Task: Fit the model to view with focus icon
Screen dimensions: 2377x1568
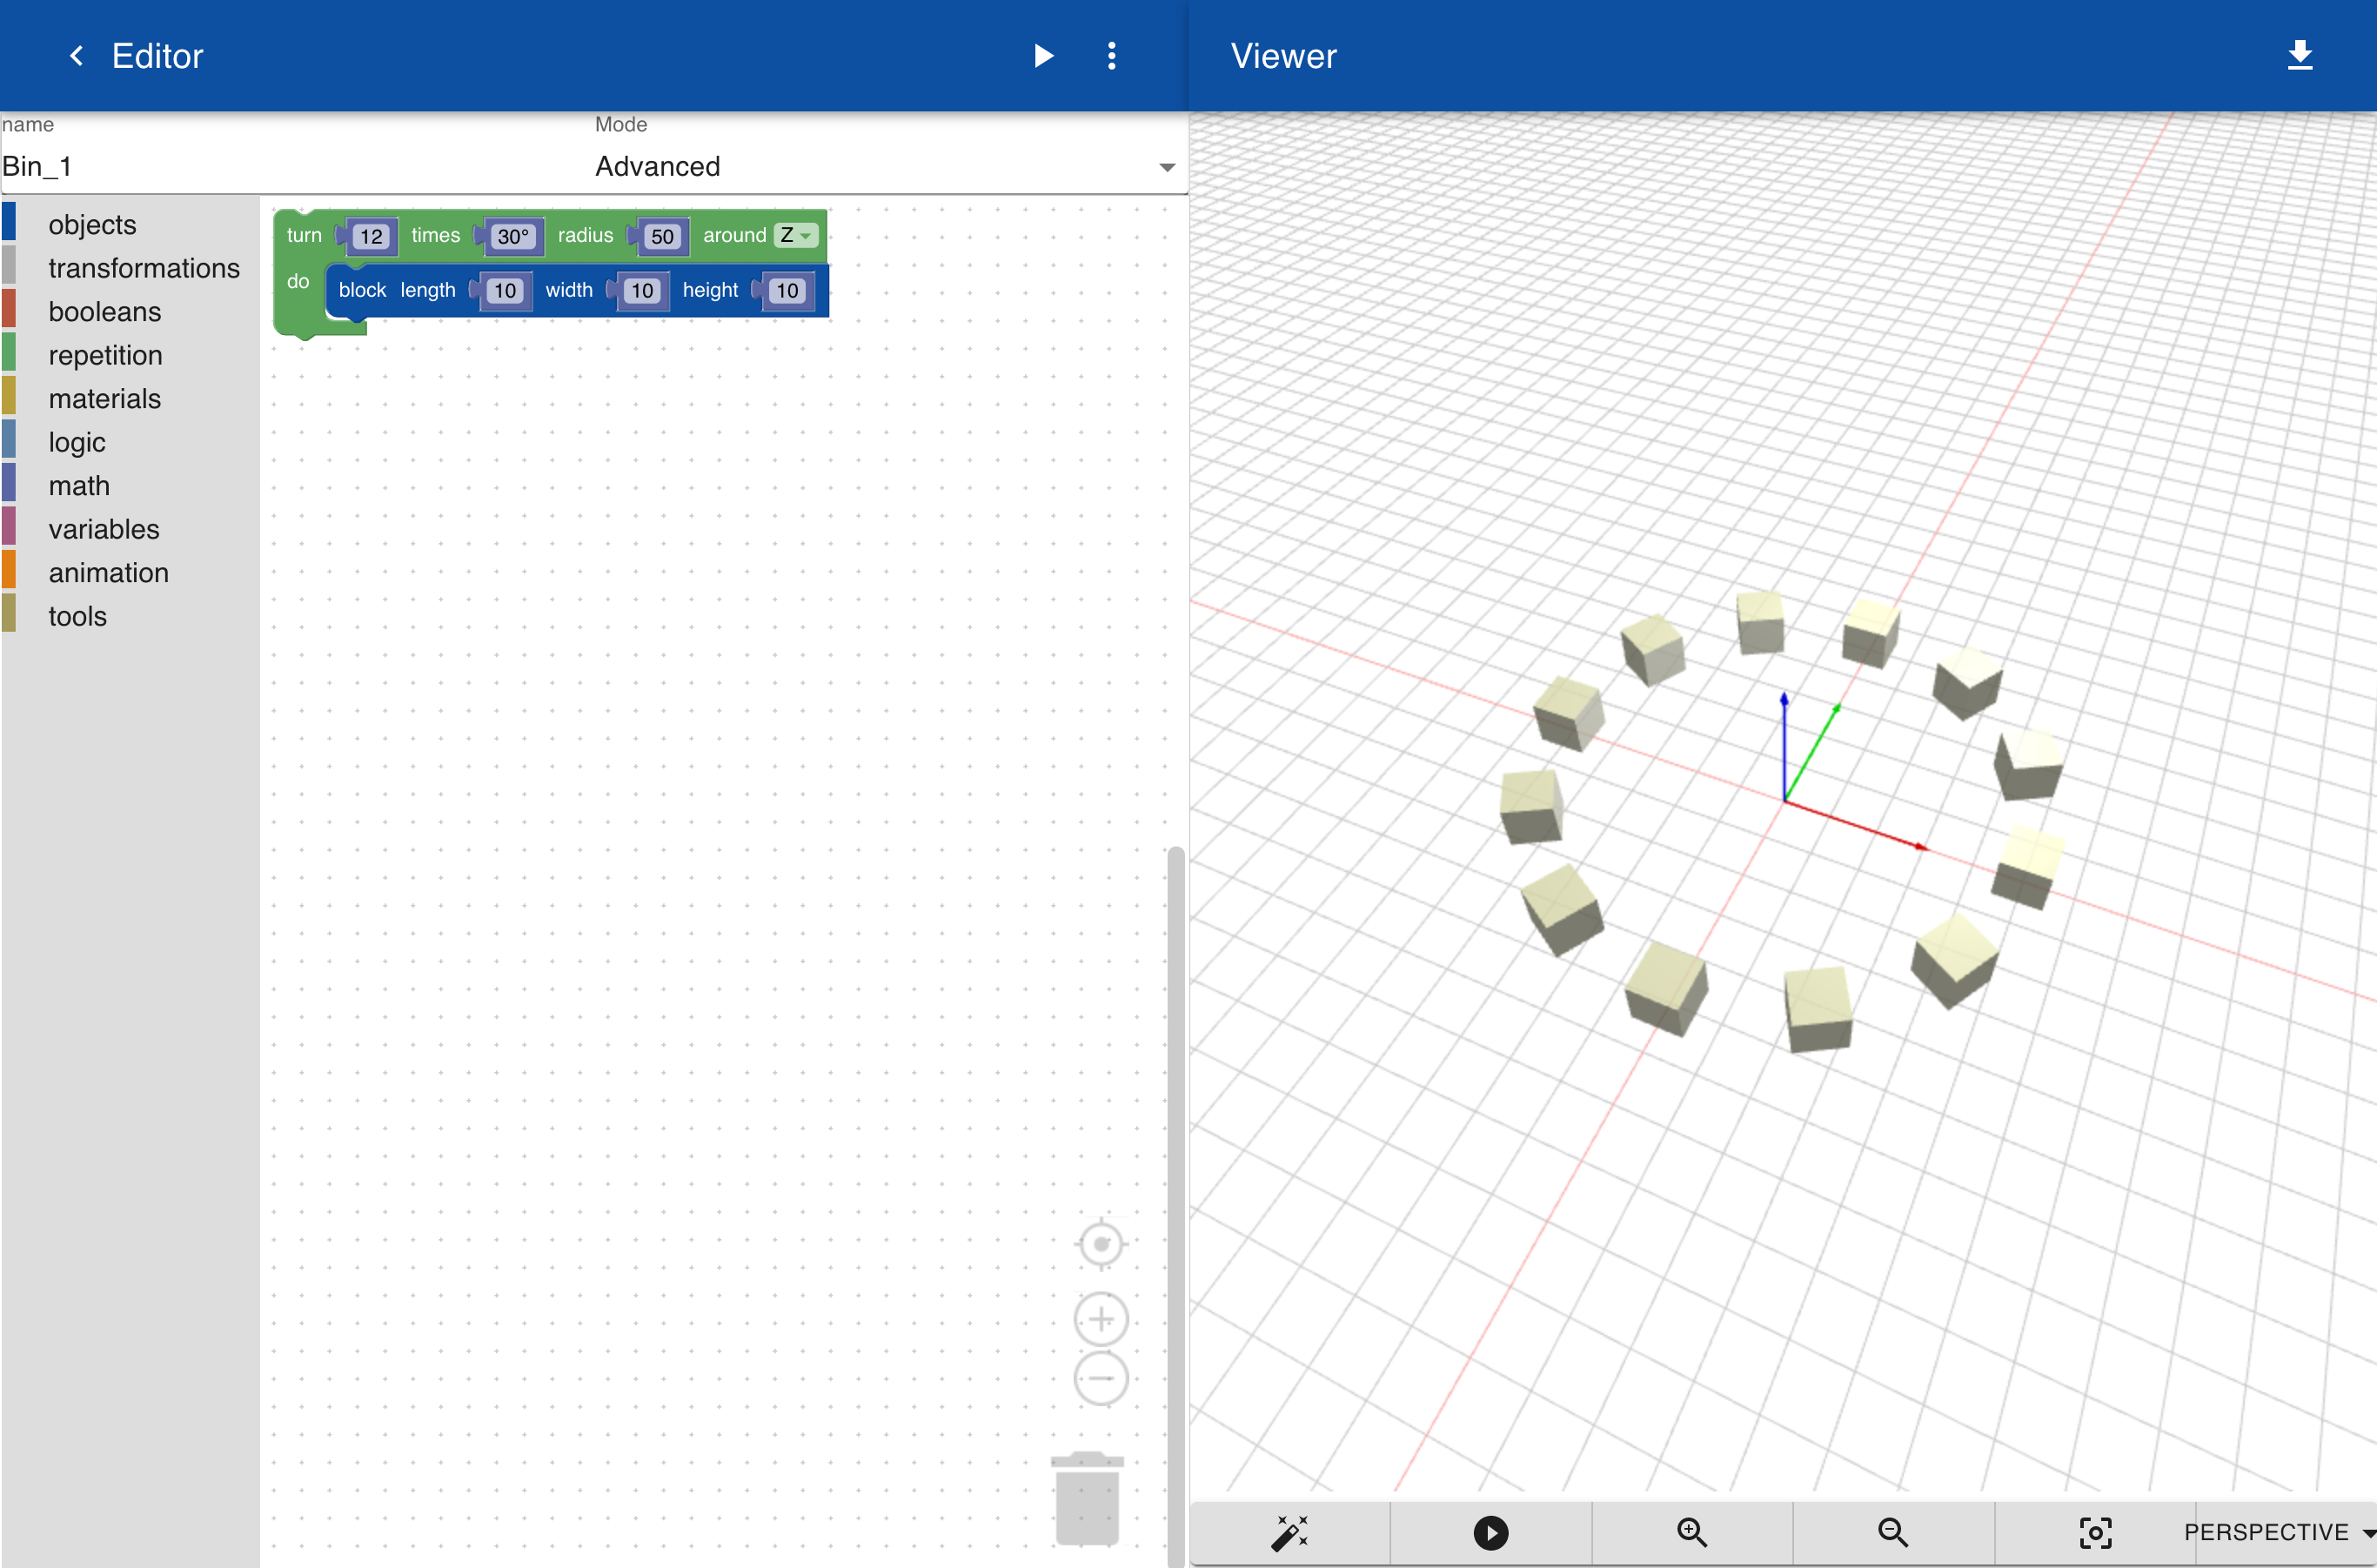Action: [x=2094, y=1532]
